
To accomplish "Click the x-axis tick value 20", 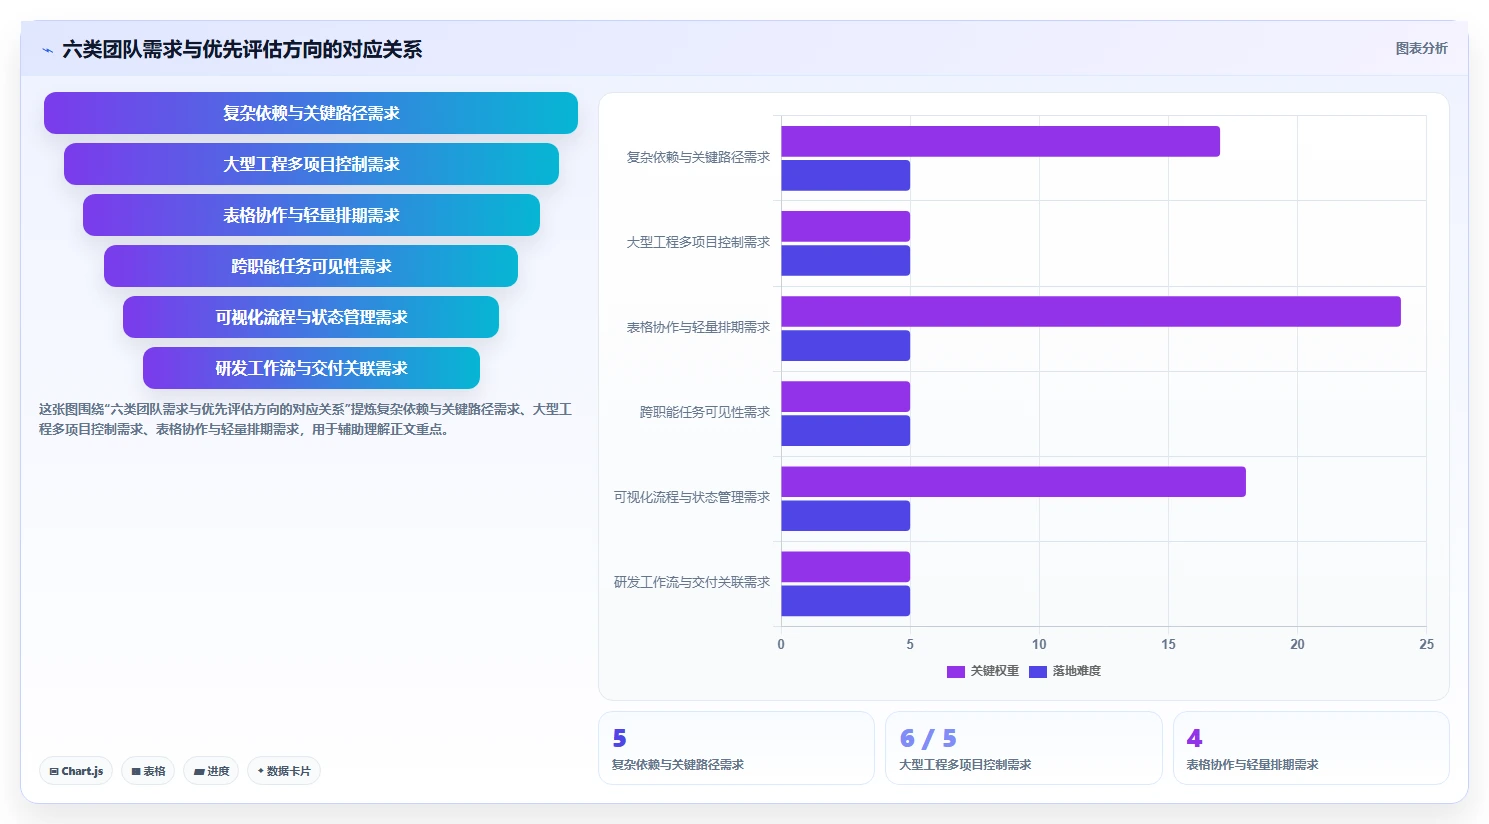I will pyautogui.click(x=1297, y=644).
